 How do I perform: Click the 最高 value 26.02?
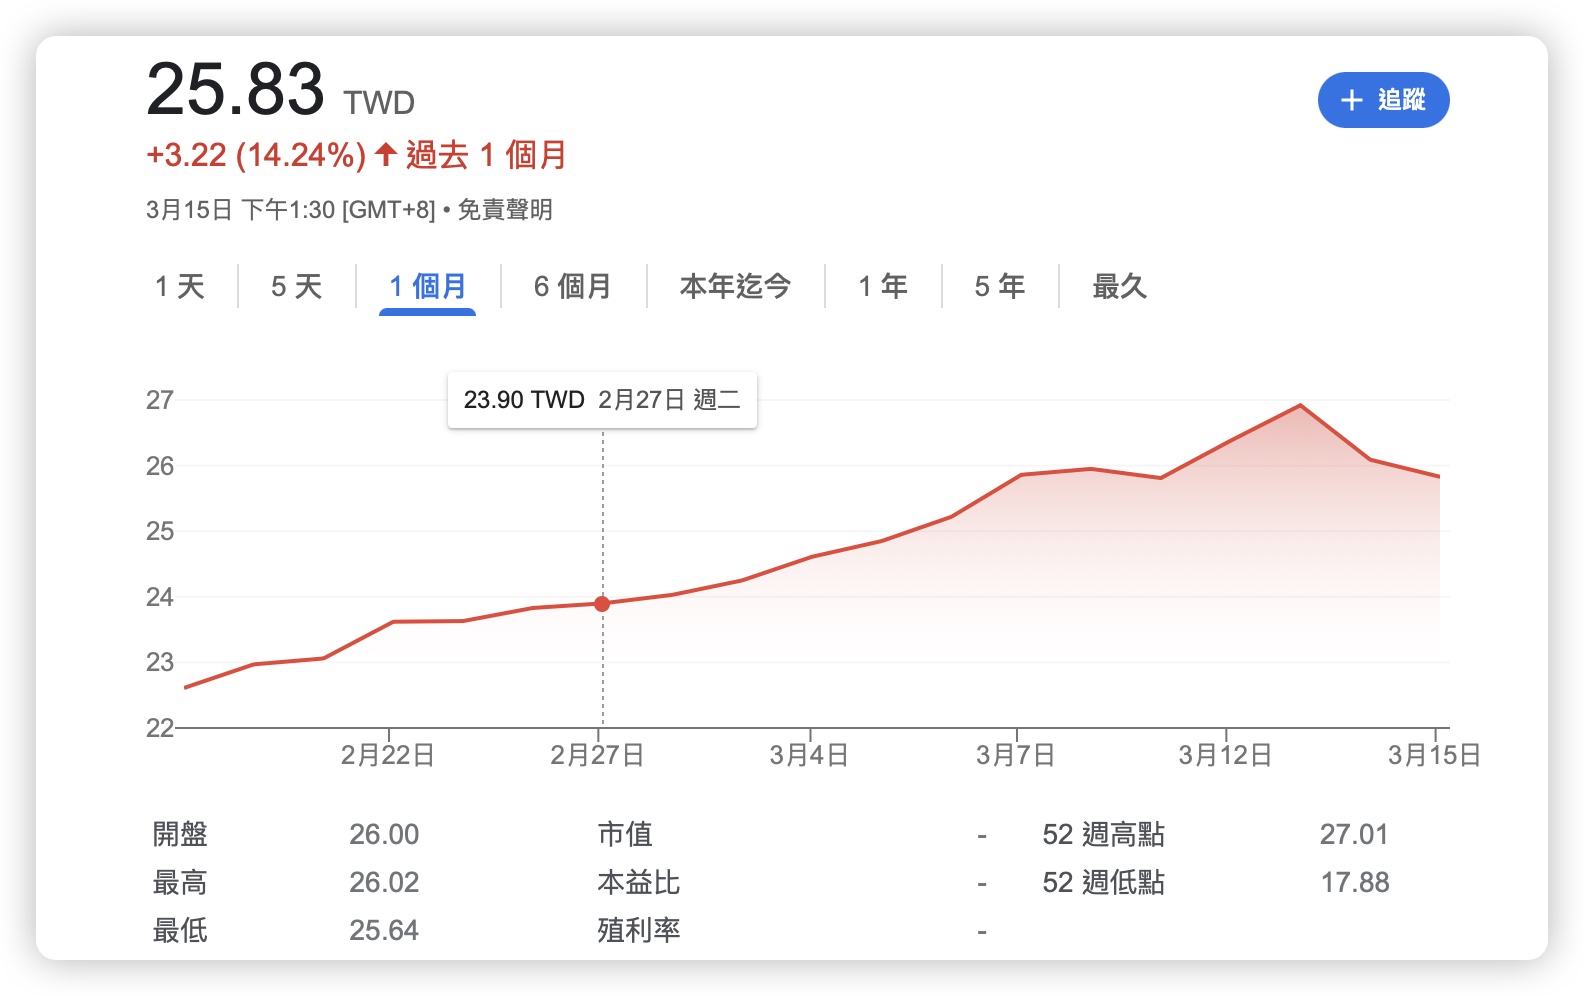click(x=384, y=882)
